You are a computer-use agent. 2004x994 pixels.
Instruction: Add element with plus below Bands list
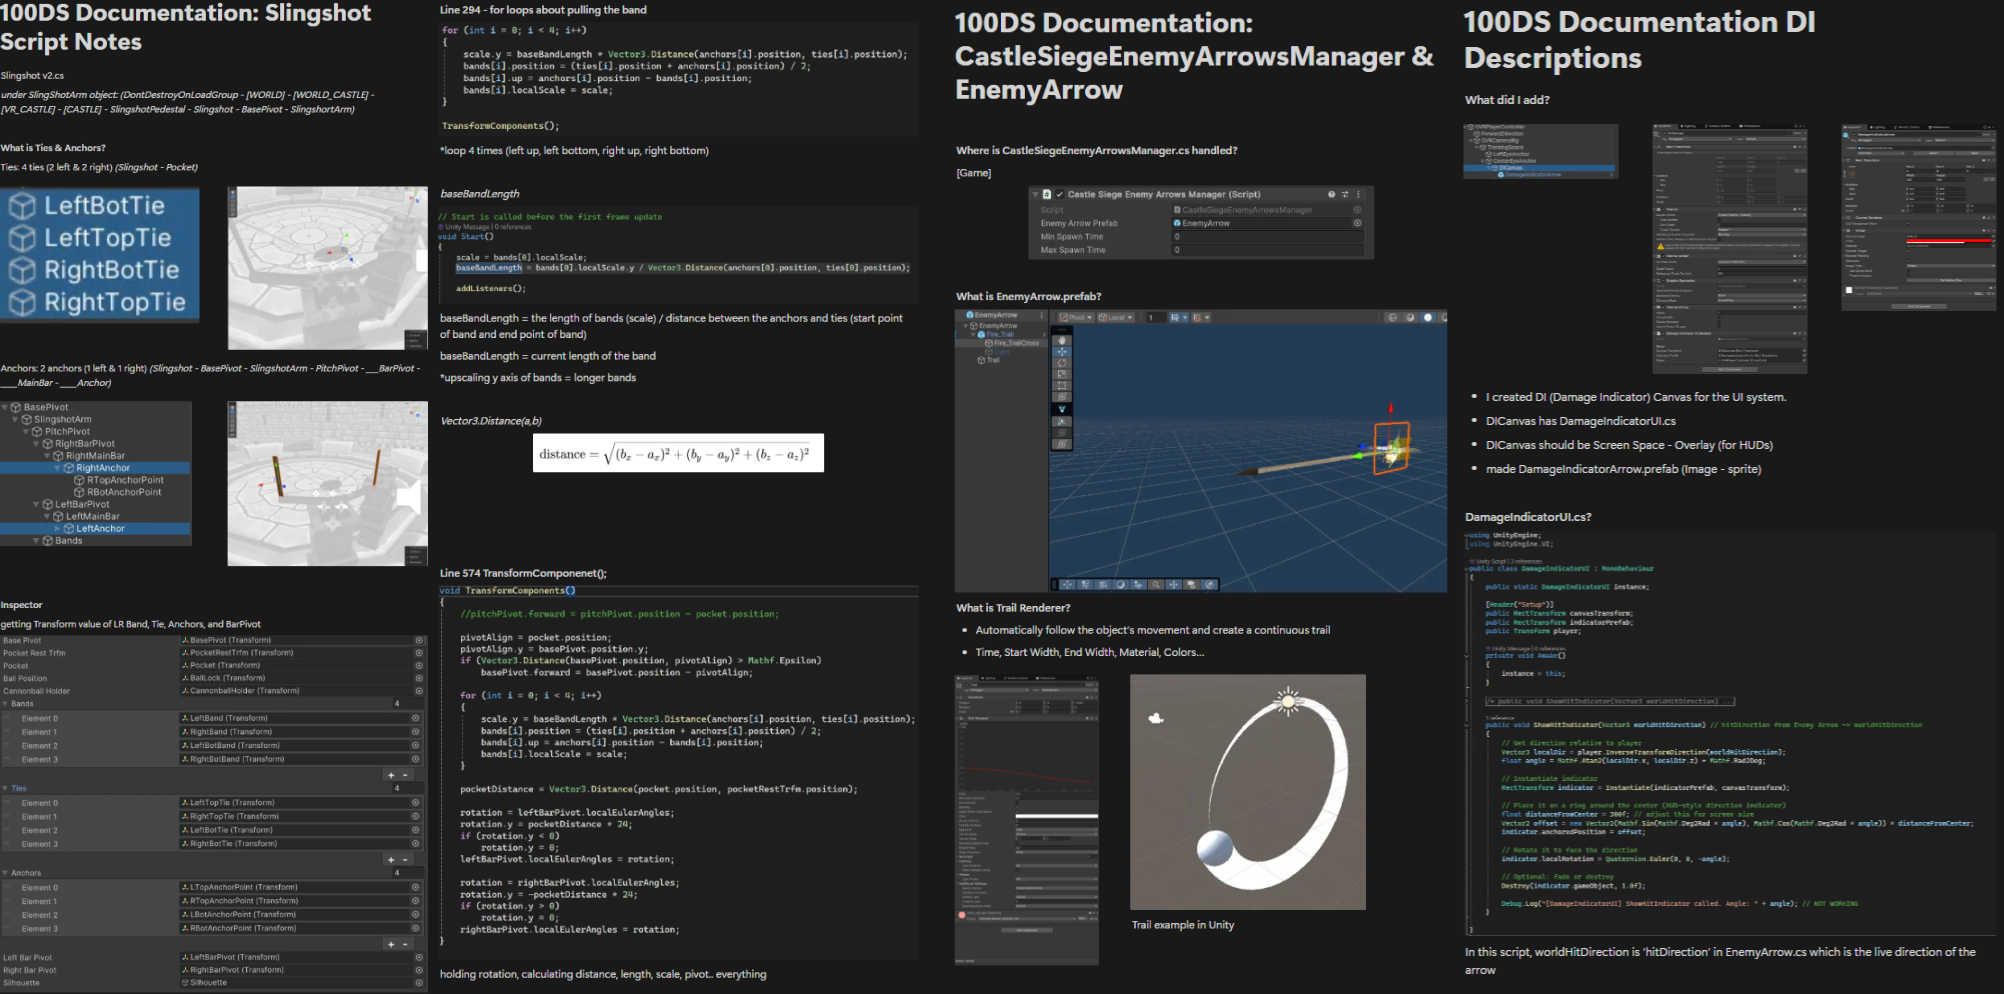(390, 775)
